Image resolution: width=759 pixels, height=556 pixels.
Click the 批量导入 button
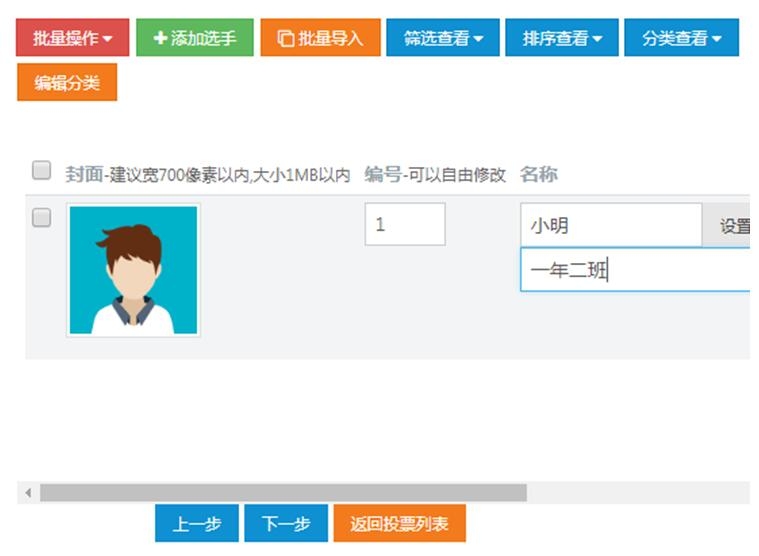pos(320,38)
